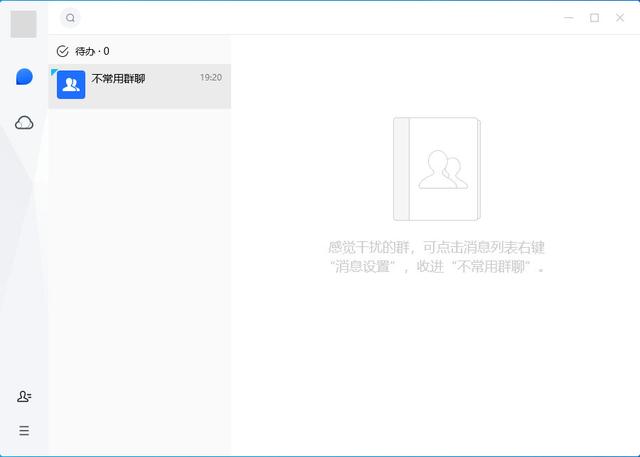Click the blue corner marker on 不常用群聊
This screenshot has height=457, width=640.
pos(53,70)
